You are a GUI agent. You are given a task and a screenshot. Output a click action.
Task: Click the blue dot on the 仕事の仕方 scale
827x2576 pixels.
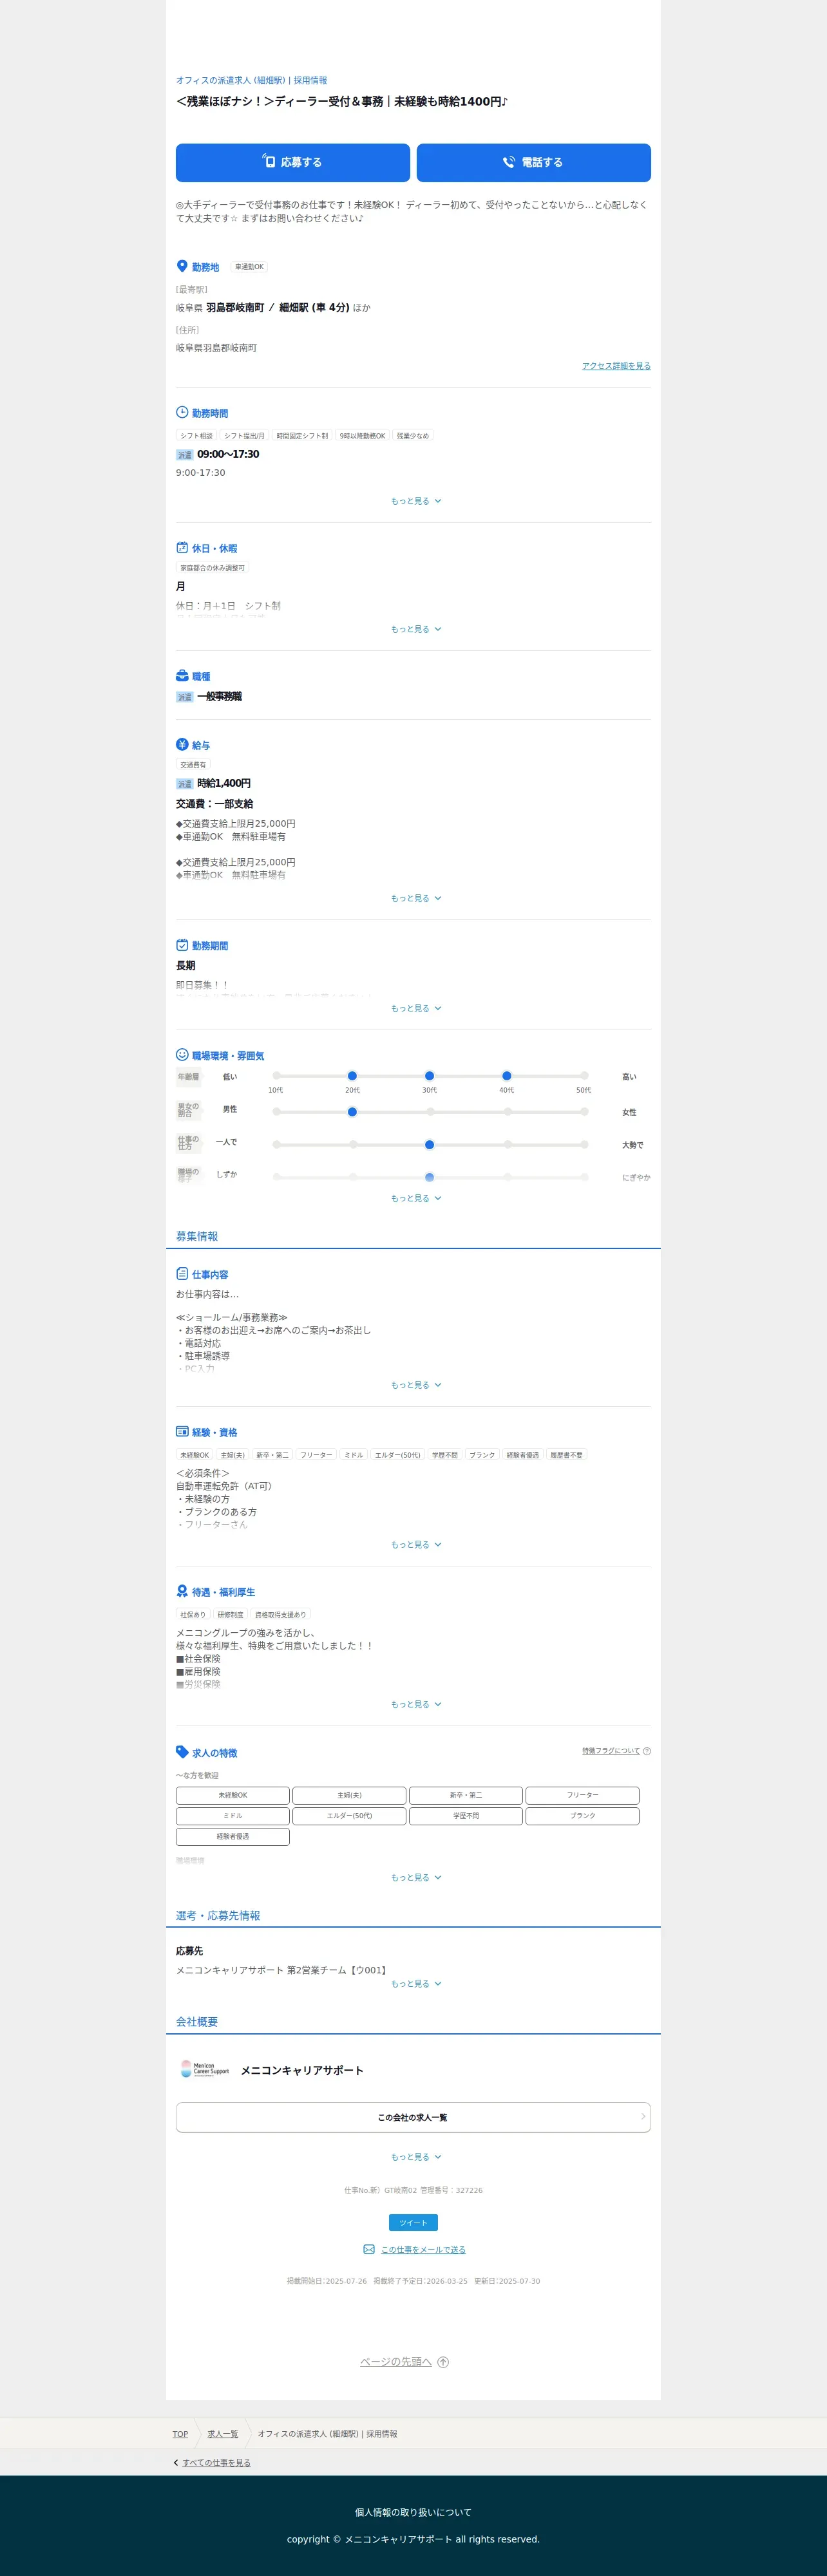tap(429, 1144)
